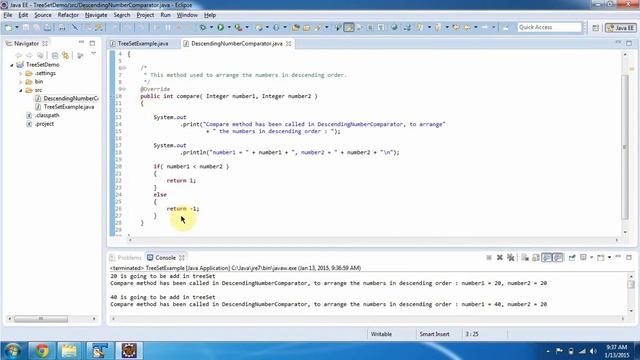Click the Debug bug icon in toolbar
This screenshot has width=640, height=360.
(x=203, y=27)
